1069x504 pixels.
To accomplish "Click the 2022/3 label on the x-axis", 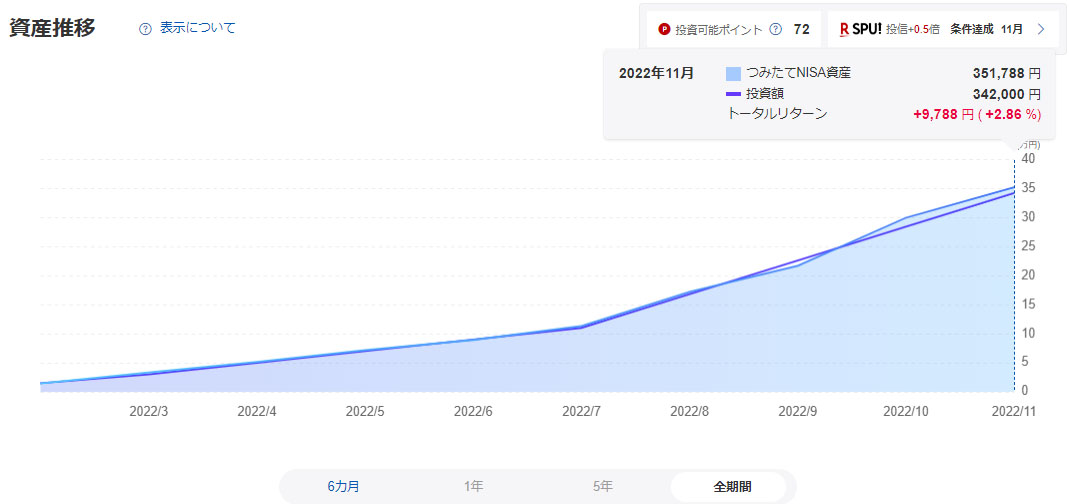I will pos(148,411).
